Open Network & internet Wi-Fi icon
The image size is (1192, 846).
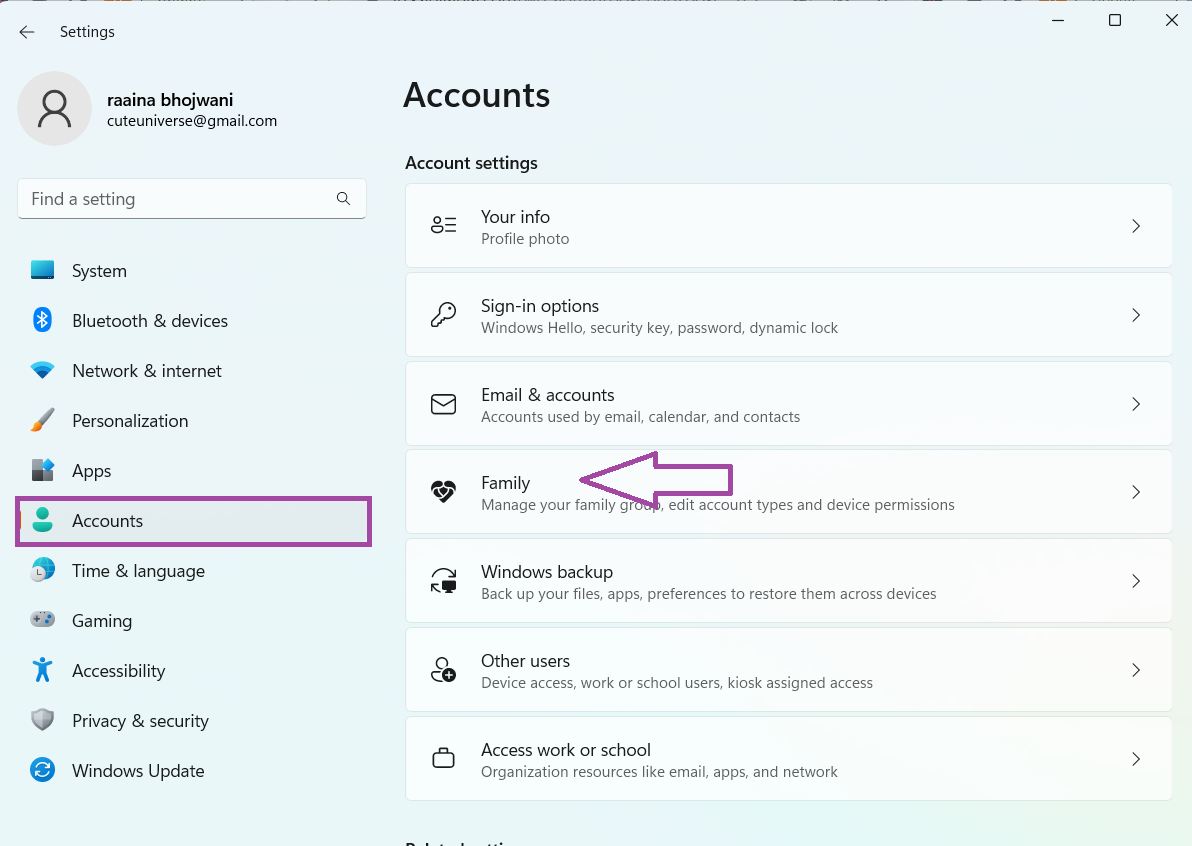coord(42,371)
